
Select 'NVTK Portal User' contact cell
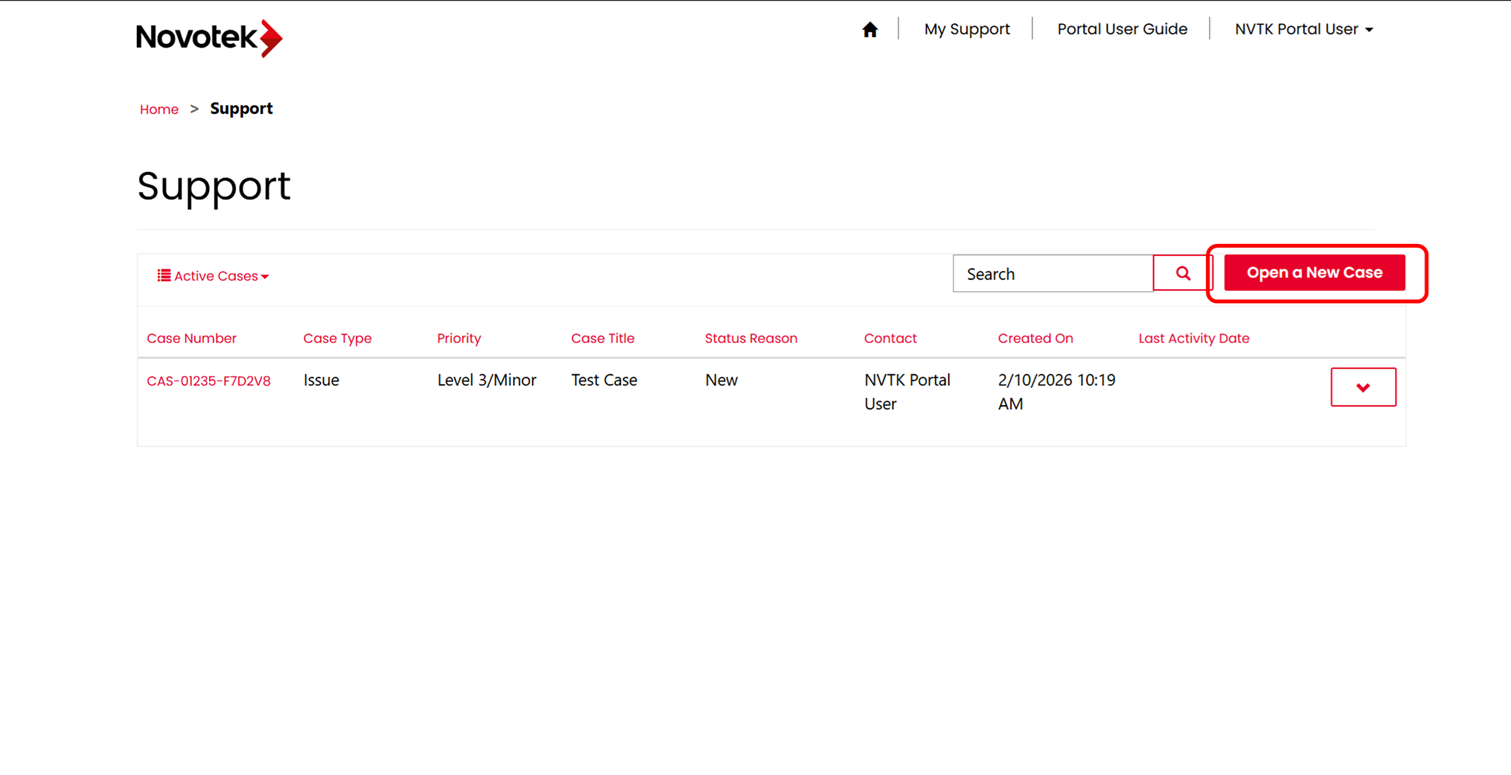coord(907,392)
